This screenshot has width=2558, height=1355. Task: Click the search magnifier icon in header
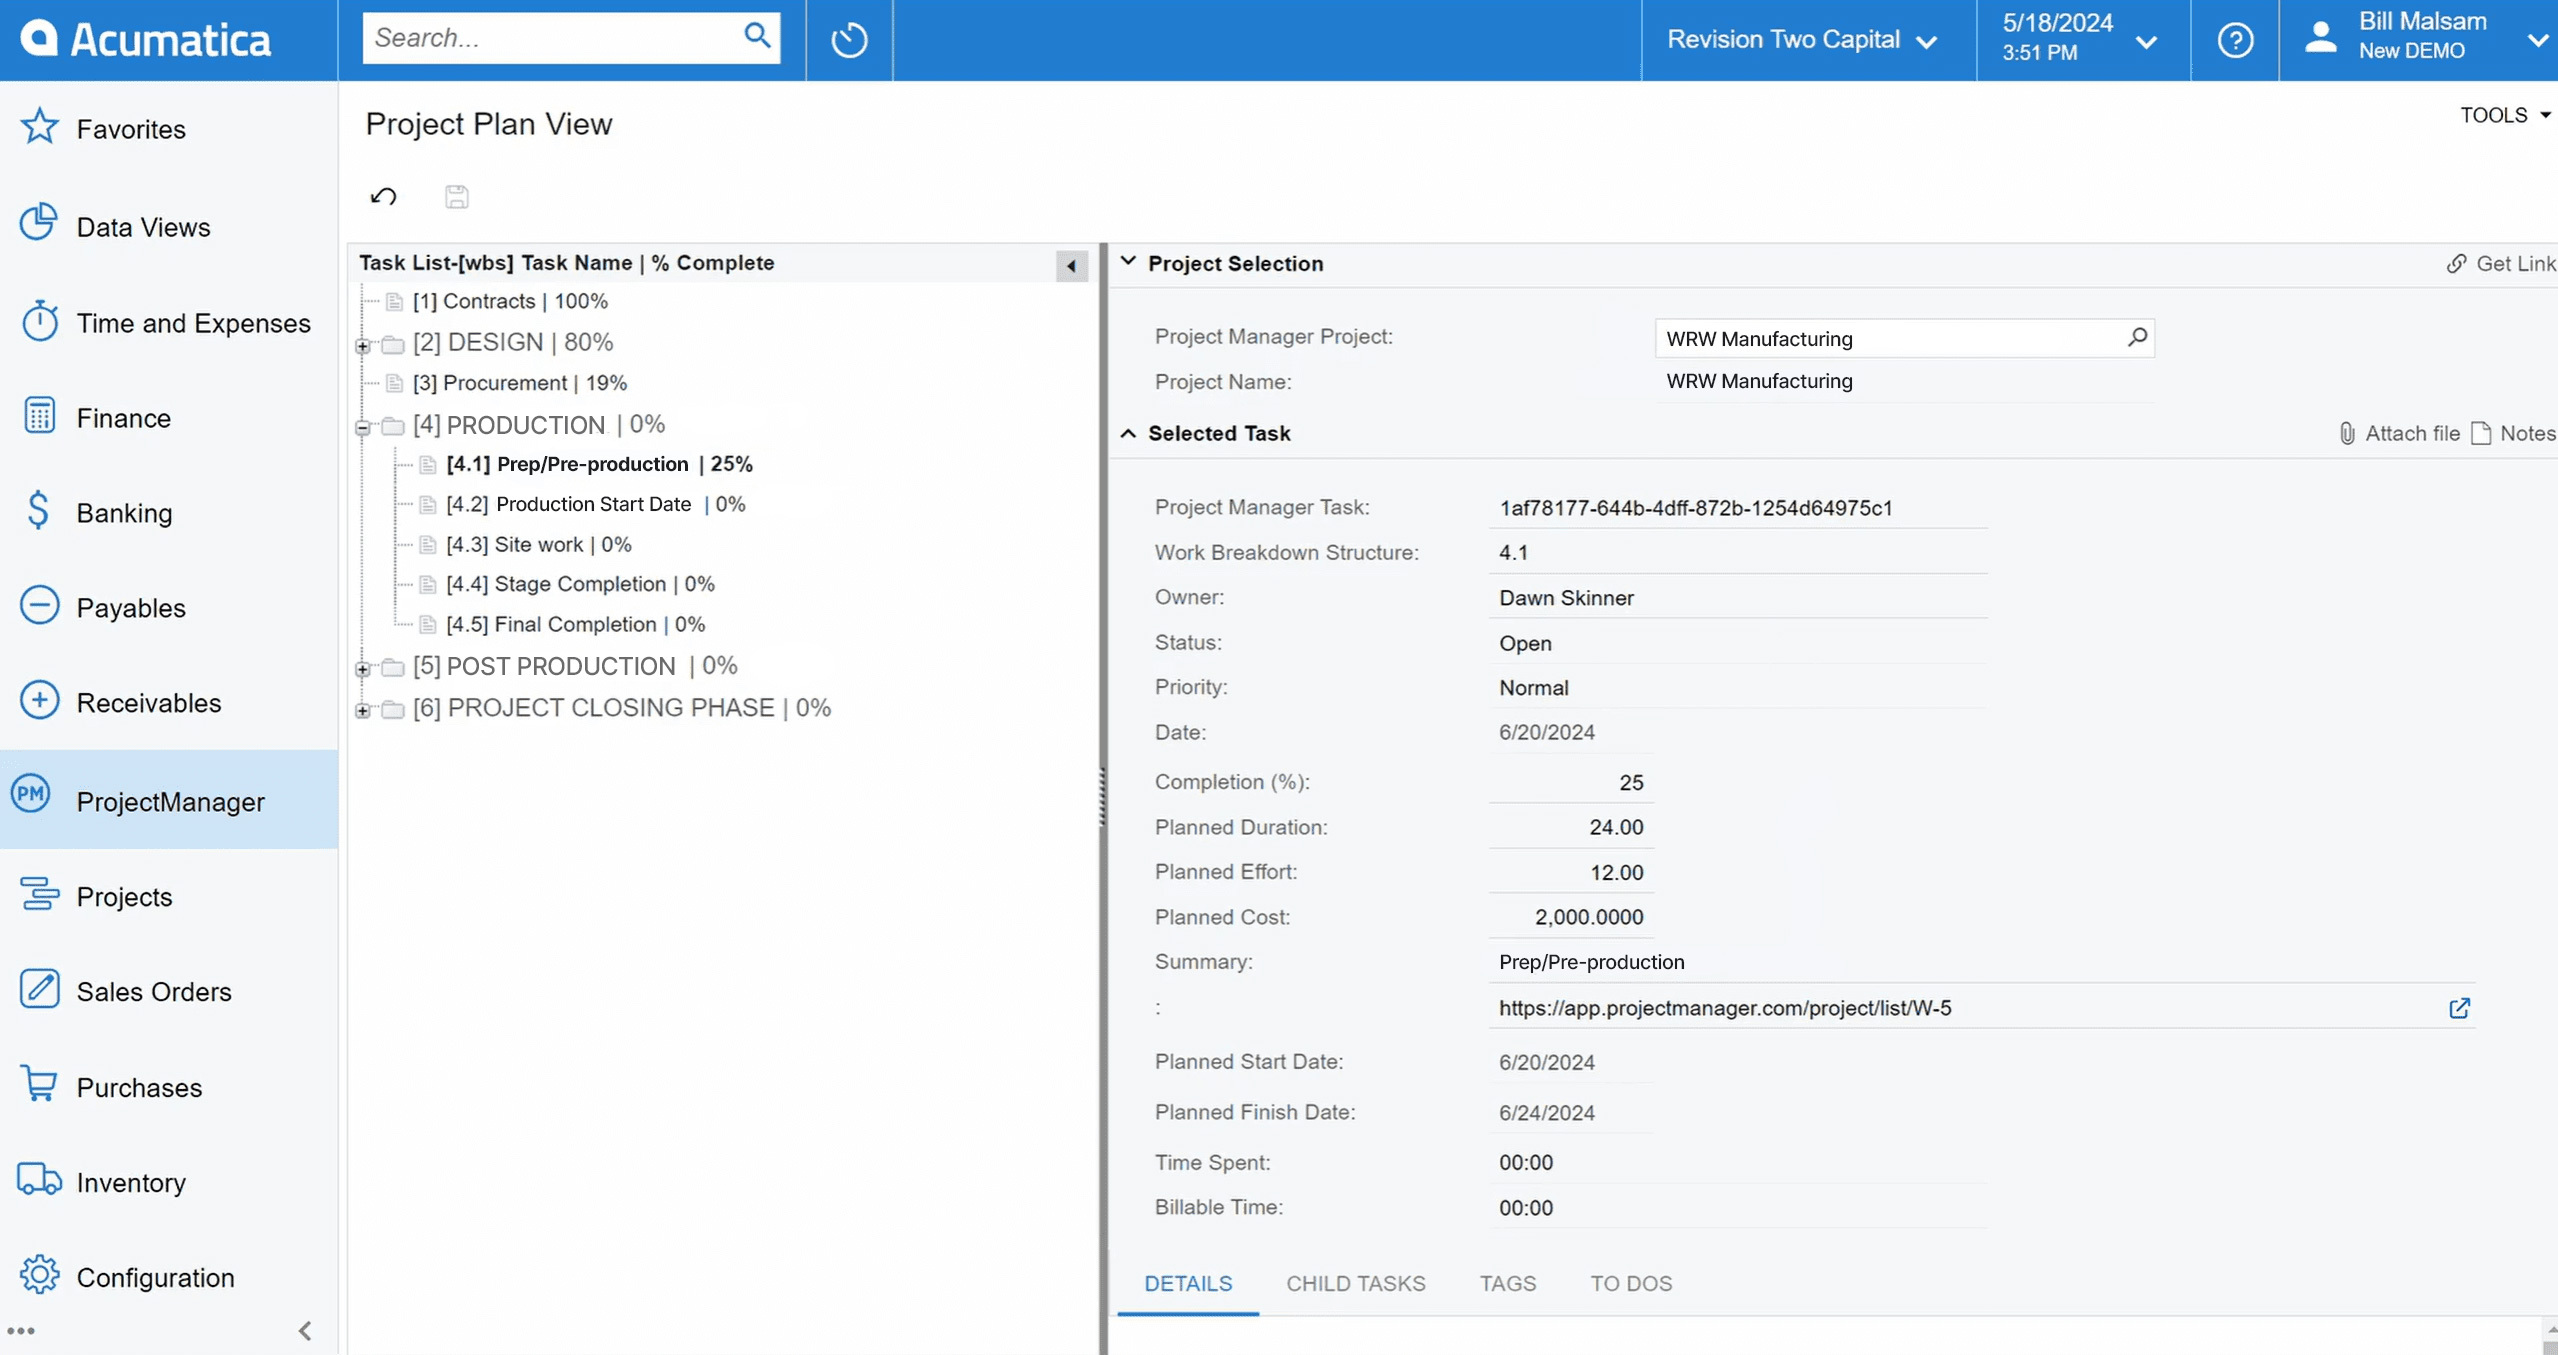point(757,37)
